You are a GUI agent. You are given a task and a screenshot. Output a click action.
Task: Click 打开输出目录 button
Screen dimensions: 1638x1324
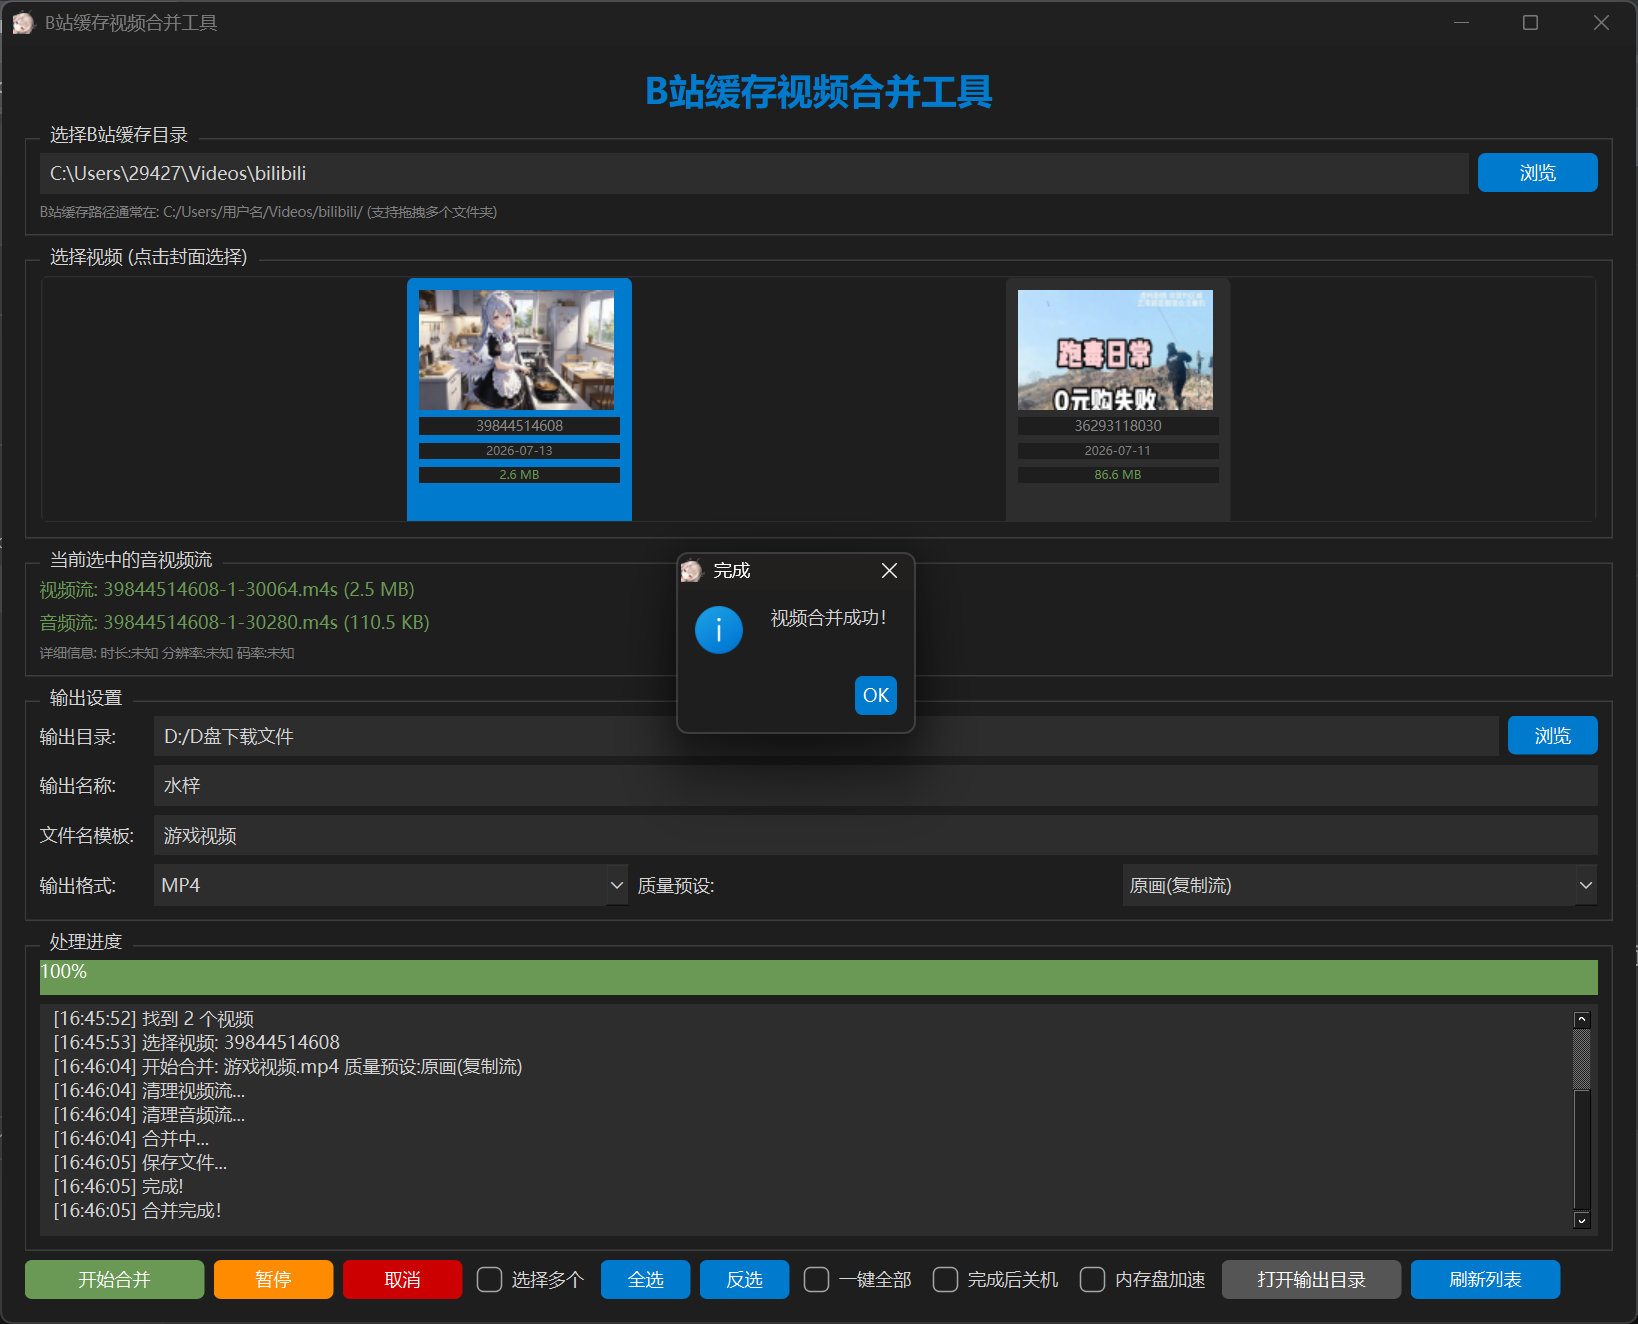click(x=1311, y=1280)
